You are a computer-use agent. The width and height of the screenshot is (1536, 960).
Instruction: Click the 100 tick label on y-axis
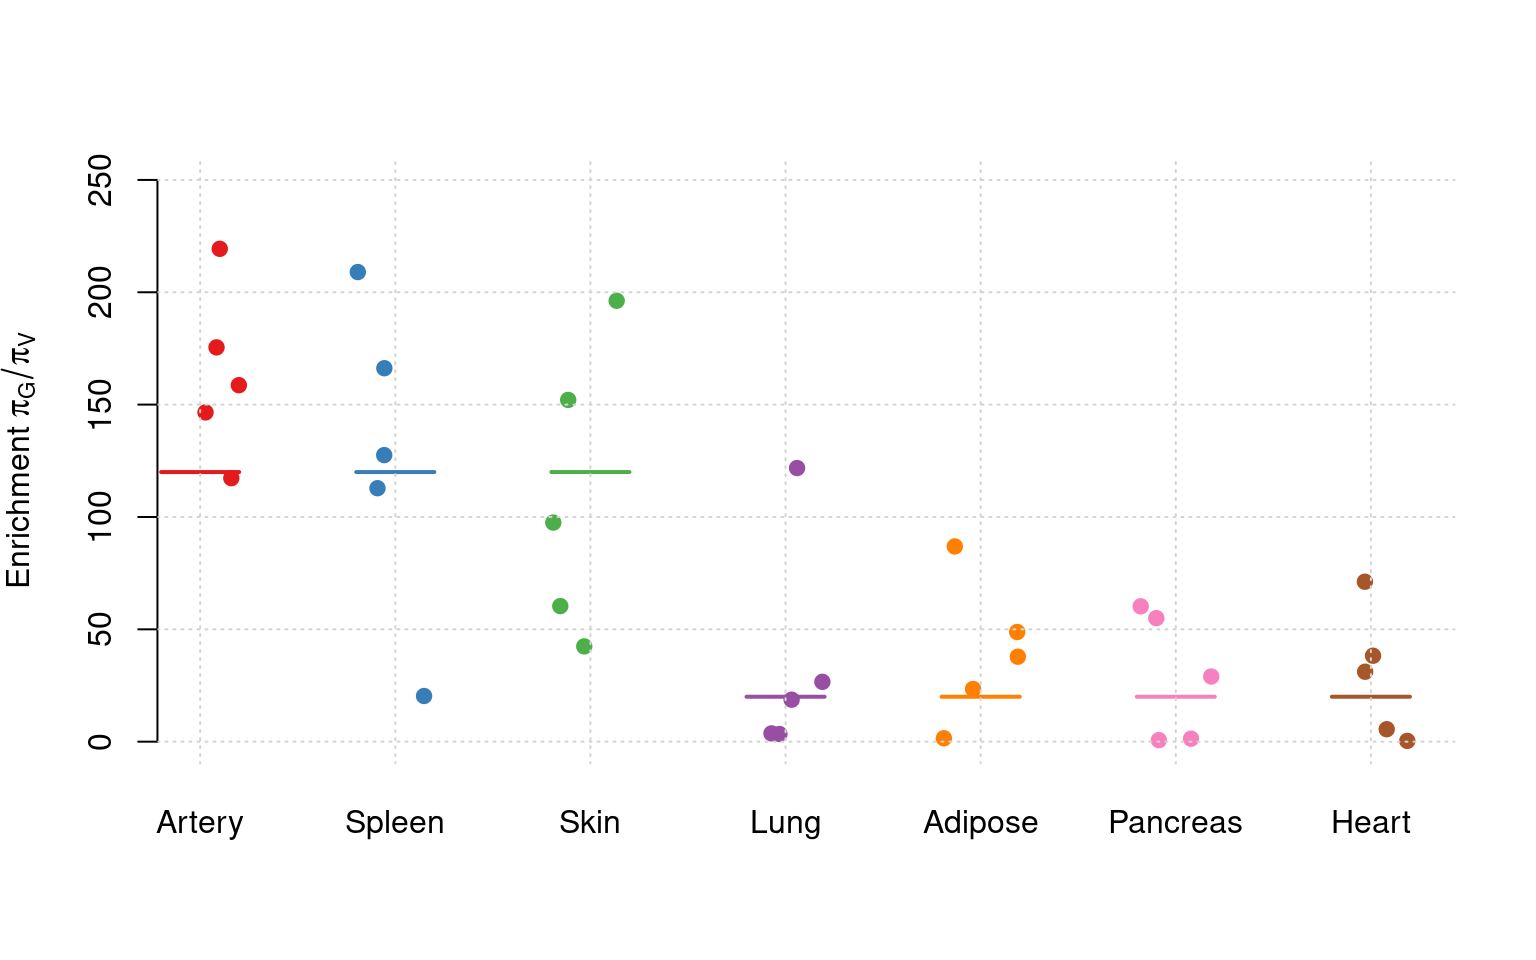click(101, 517)
